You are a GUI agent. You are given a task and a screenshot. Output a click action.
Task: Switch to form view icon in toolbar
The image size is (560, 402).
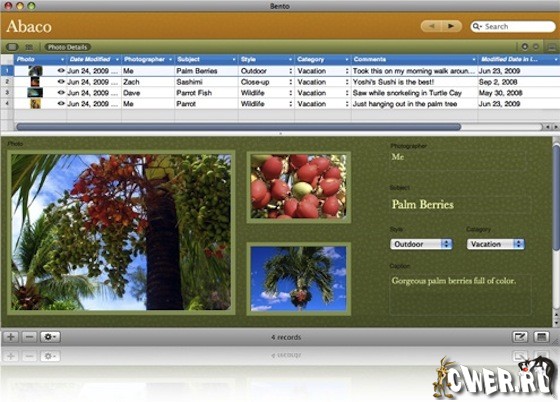(x=12, y=47)
